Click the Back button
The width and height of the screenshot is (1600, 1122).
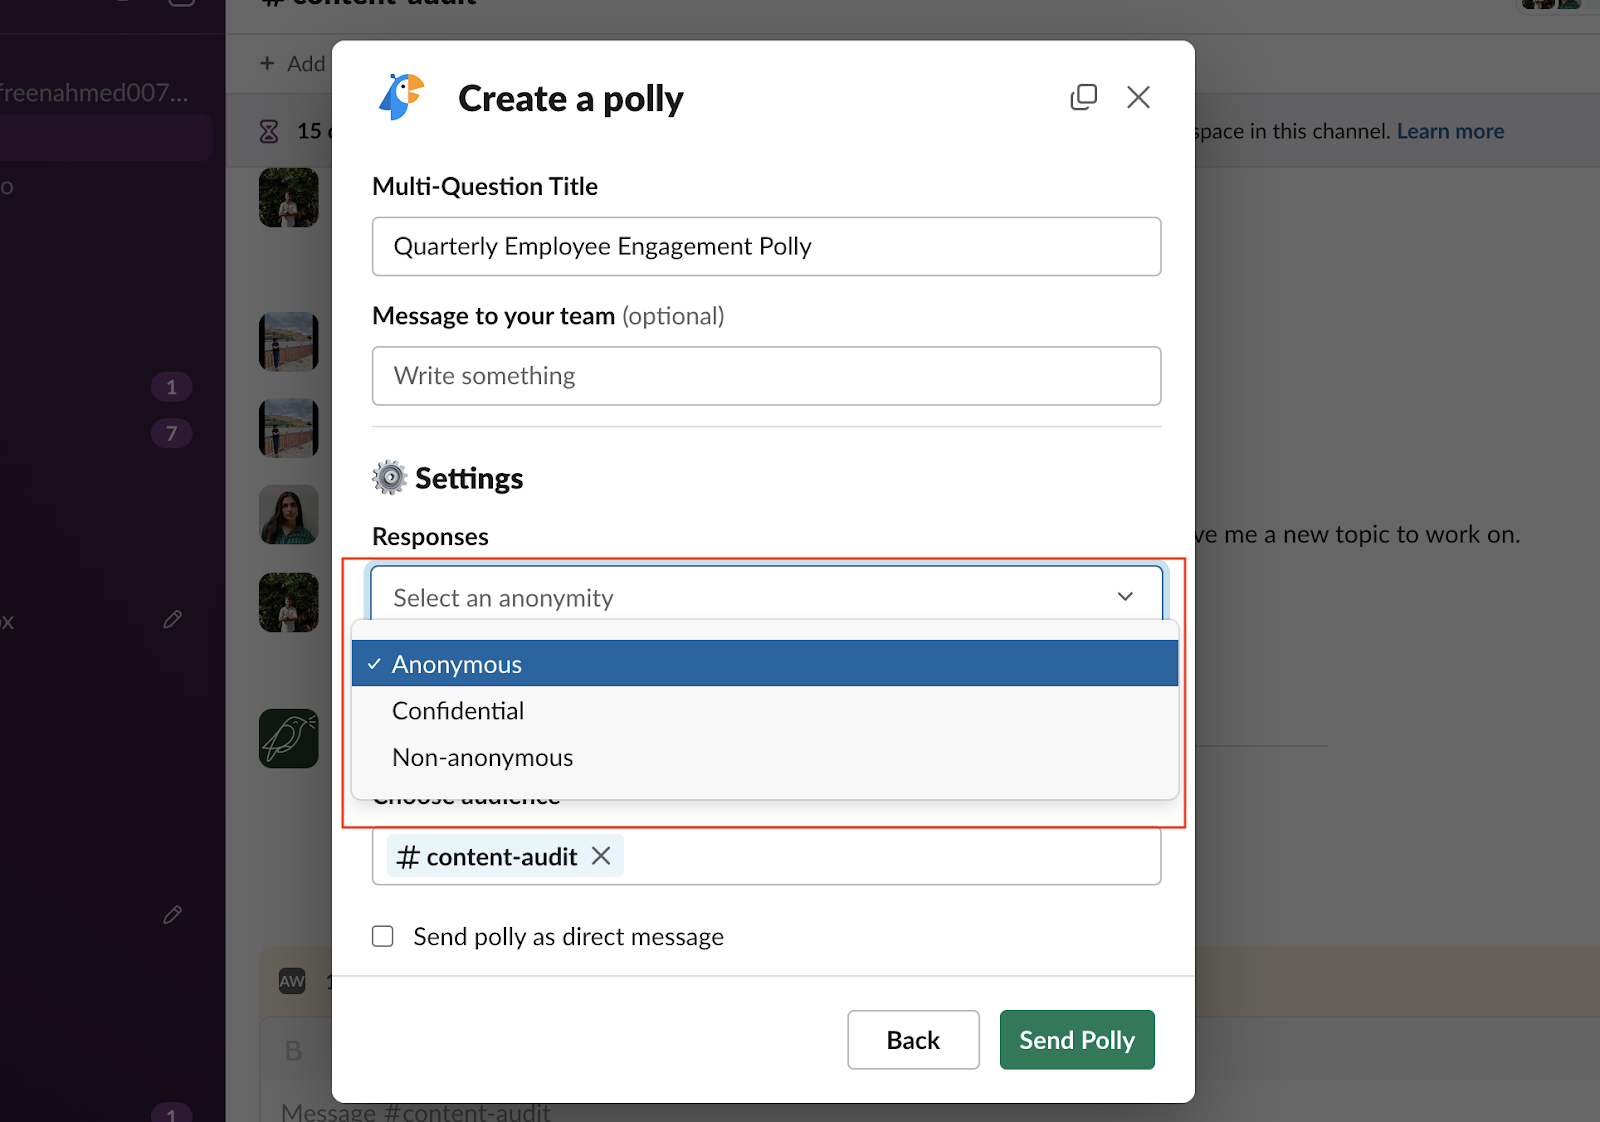[x=912, y=1040]
